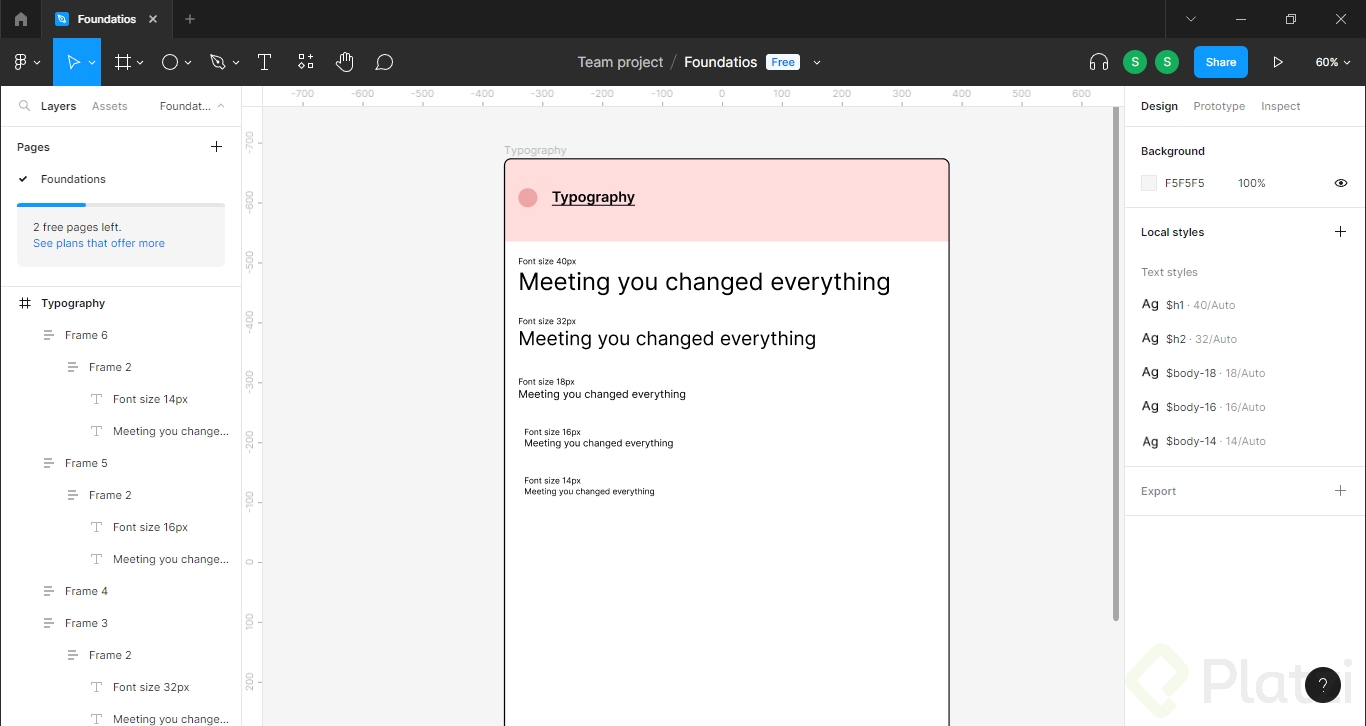The width and height of the screenshot is (1366, 726).
Task: Select the Pen tool
Action: tap(218, 62)
